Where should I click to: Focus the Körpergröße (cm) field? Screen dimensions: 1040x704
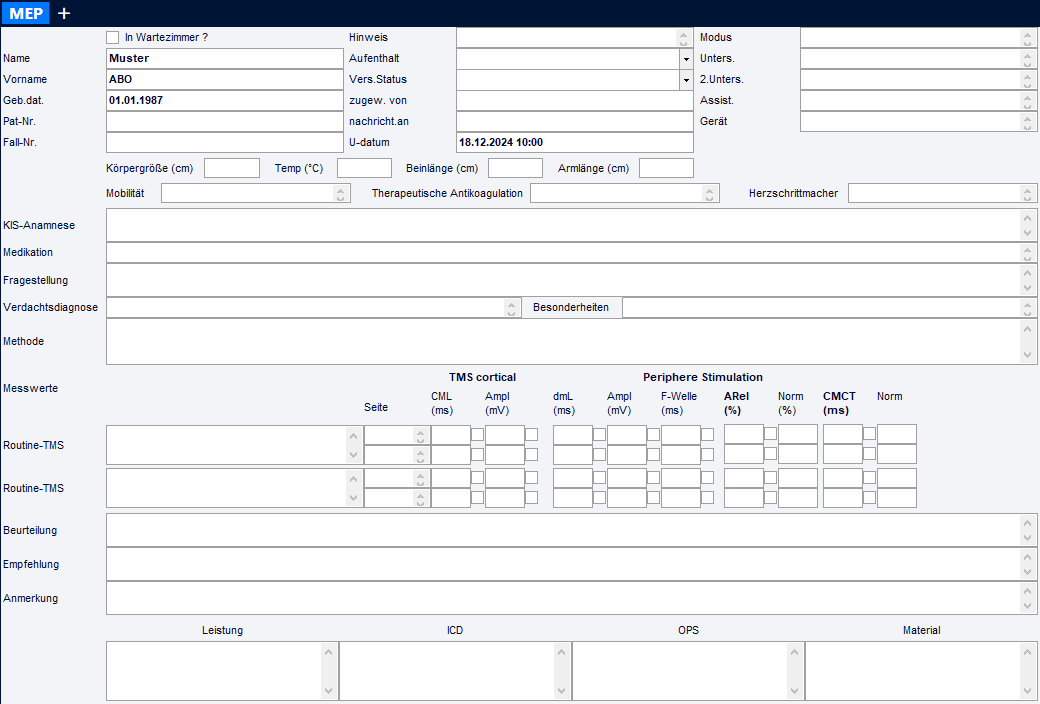point(232,168)
